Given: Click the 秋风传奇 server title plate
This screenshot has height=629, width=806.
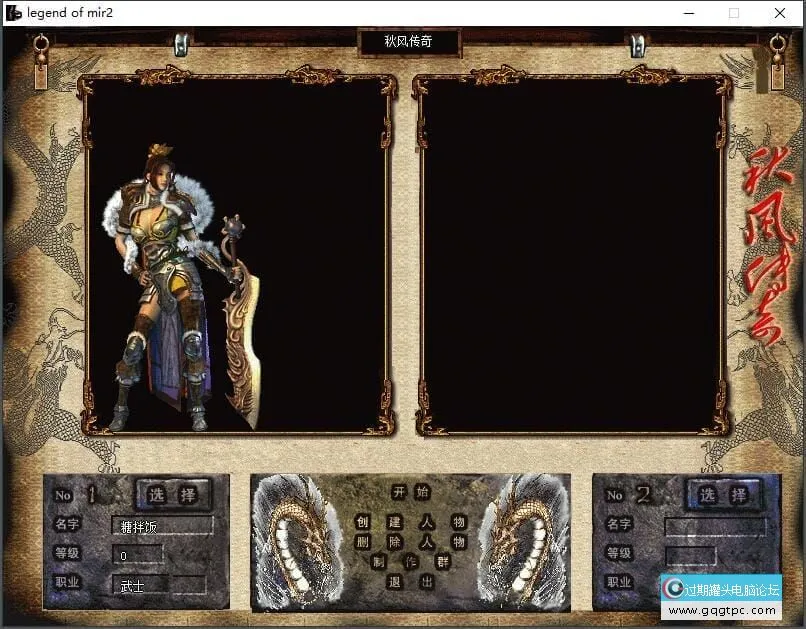Looking at the screenshot, I should tap(409, 43).
